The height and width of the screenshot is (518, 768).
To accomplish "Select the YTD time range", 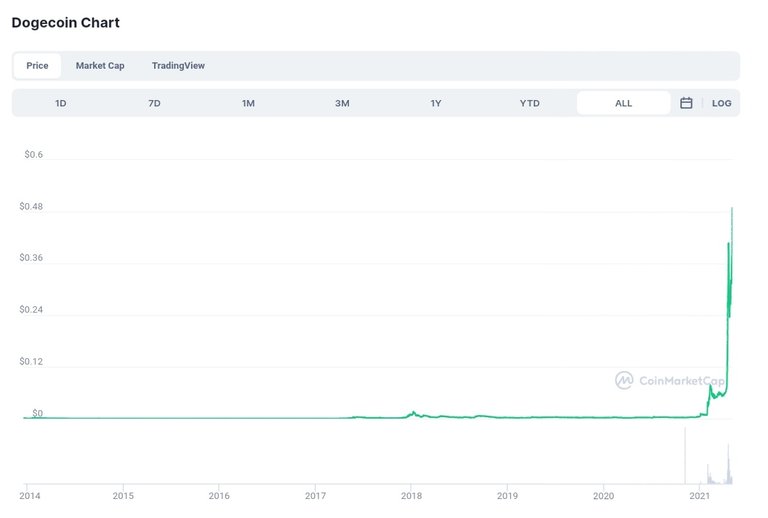I will [529, 103].
